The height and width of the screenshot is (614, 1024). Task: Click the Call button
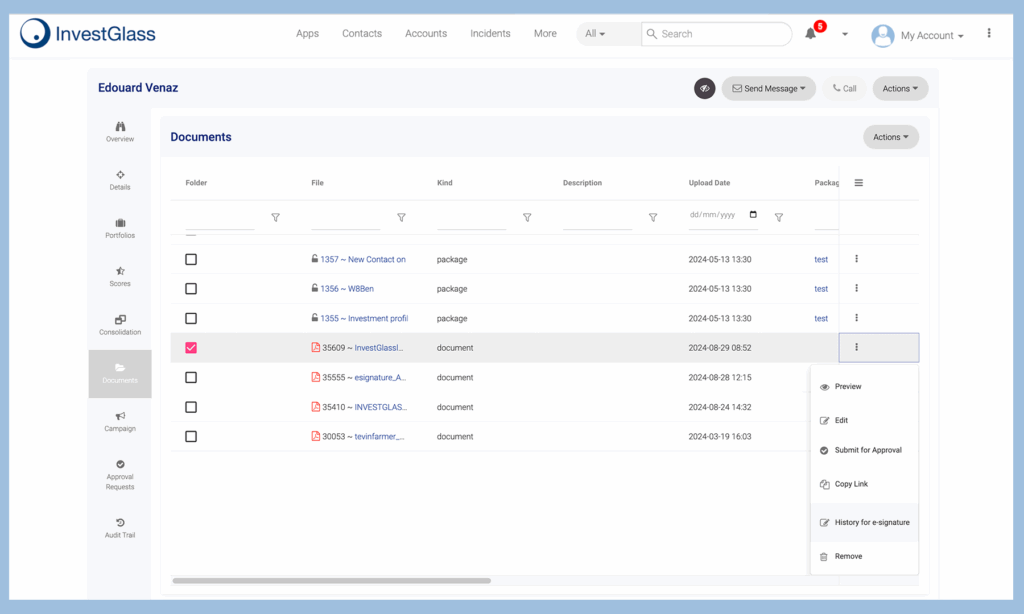tap(844, 88)
